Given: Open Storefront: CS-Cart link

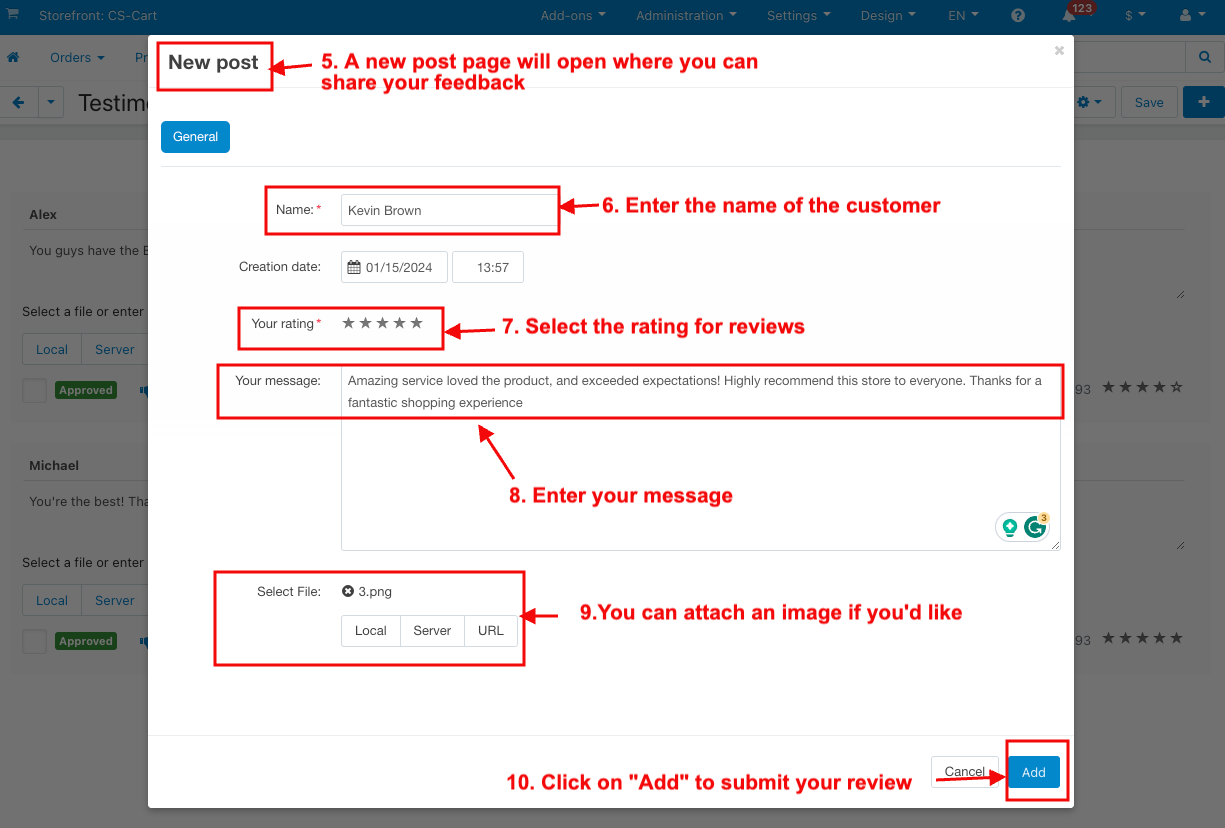Looking at the screenshot, I should 98,16.
